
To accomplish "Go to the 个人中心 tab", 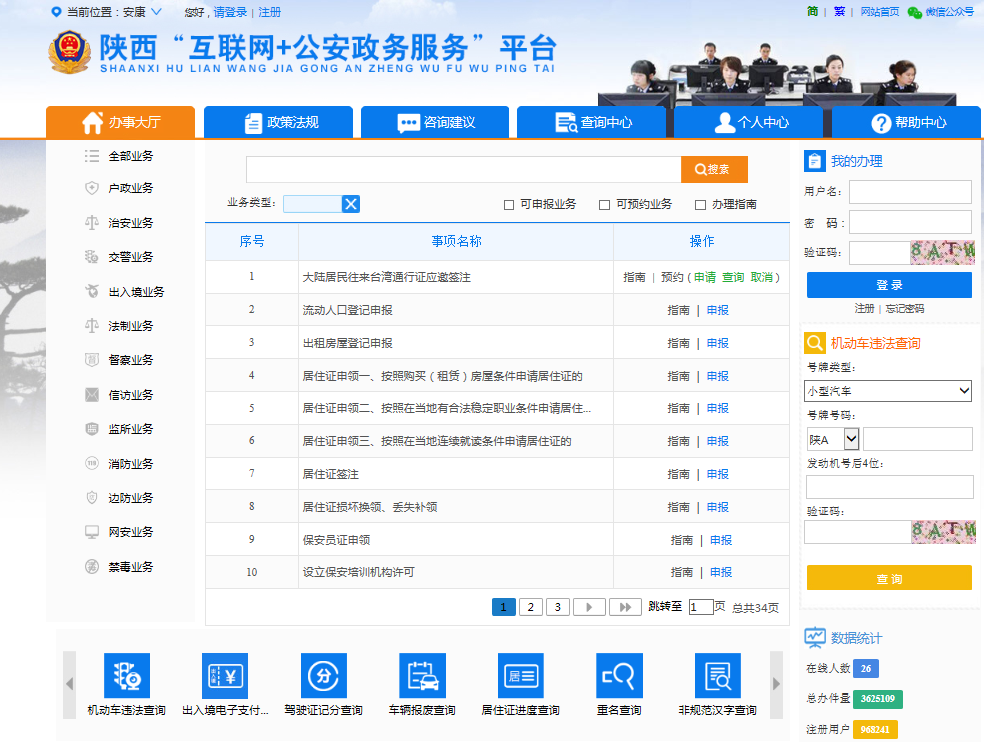I will (748, 122).
